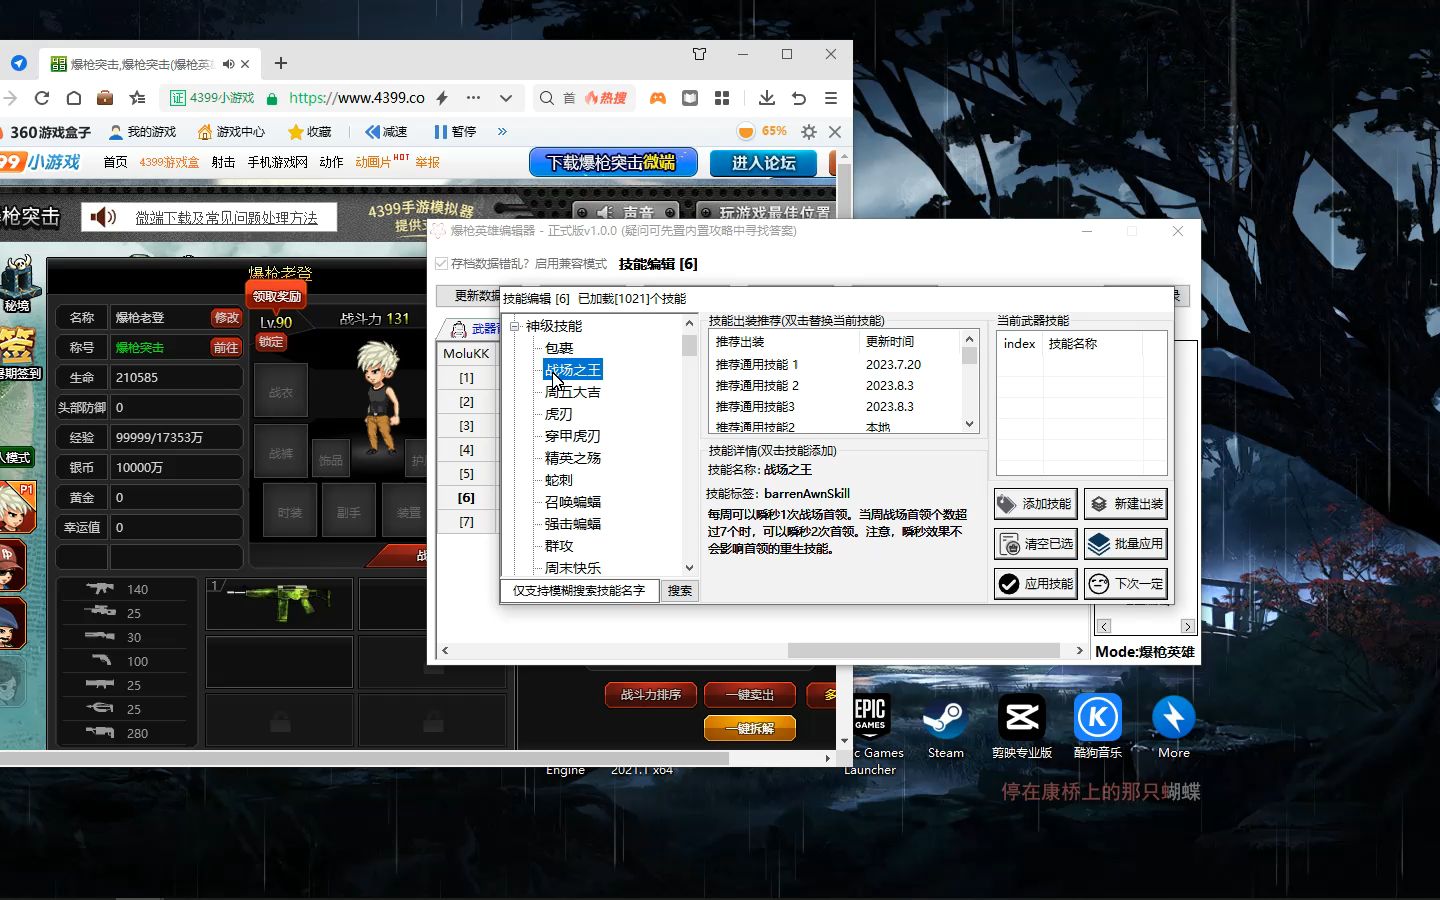Select 推荐通用技能 1 recommendation row

click(835, 364)
